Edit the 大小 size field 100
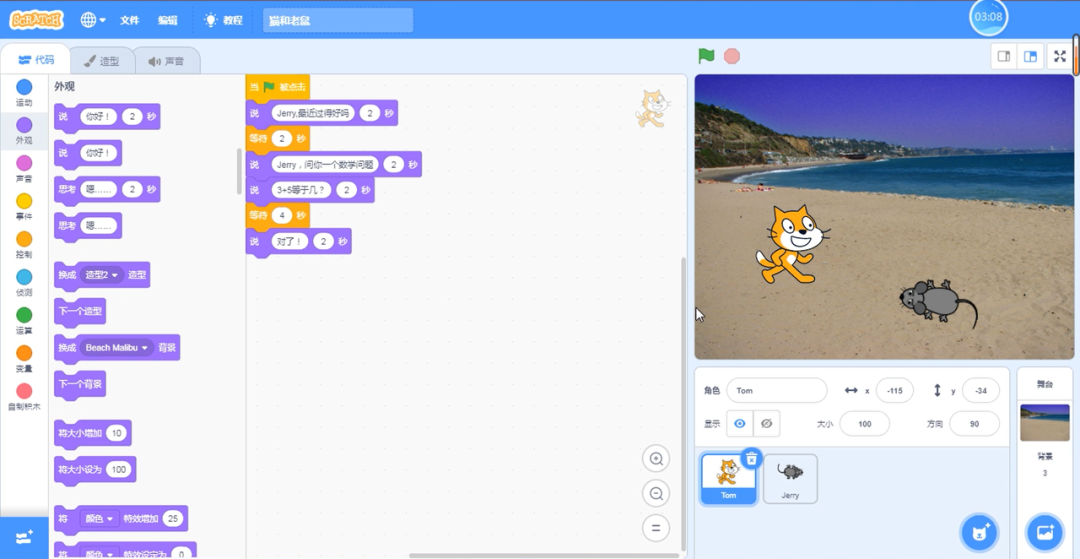Image resolution: width=1080 pixels, height=559 pixels. coord(864,424)
